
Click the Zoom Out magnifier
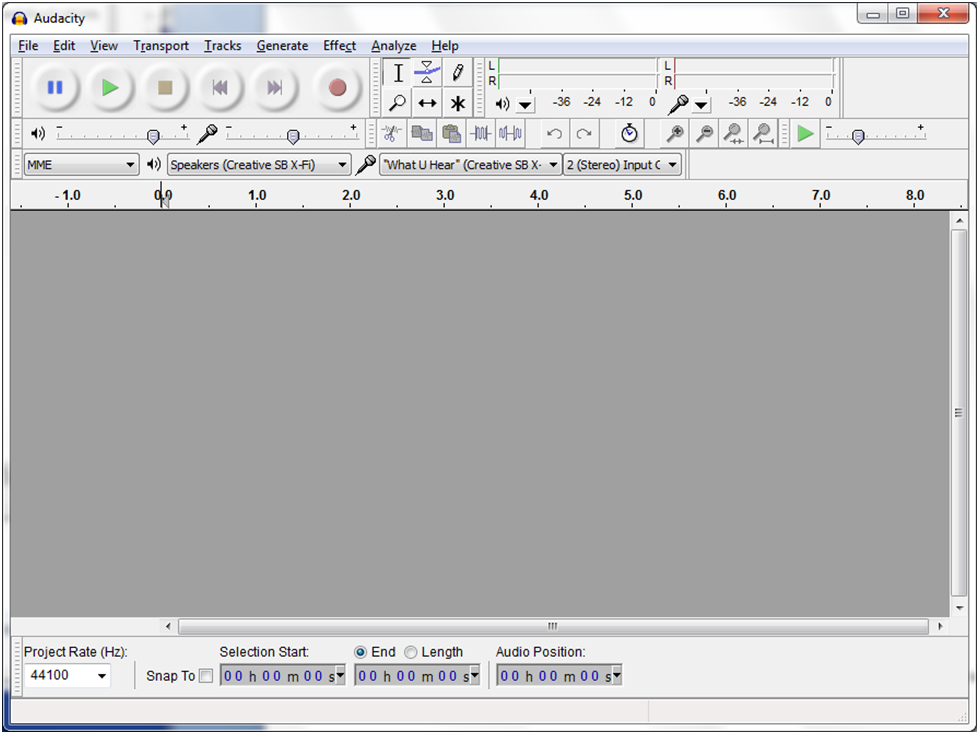(704, 134)
